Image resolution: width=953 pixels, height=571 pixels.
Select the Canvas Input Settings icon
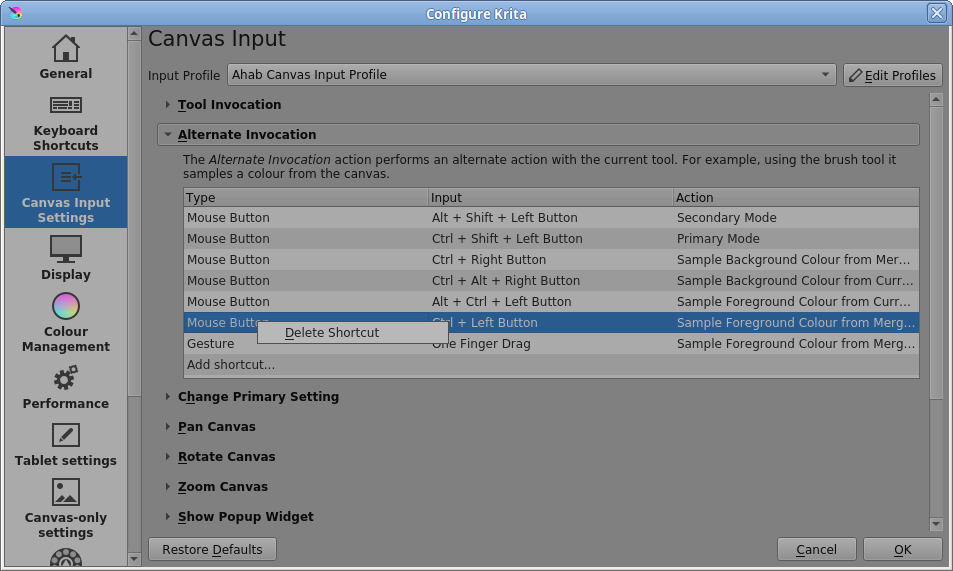(66, 177)
